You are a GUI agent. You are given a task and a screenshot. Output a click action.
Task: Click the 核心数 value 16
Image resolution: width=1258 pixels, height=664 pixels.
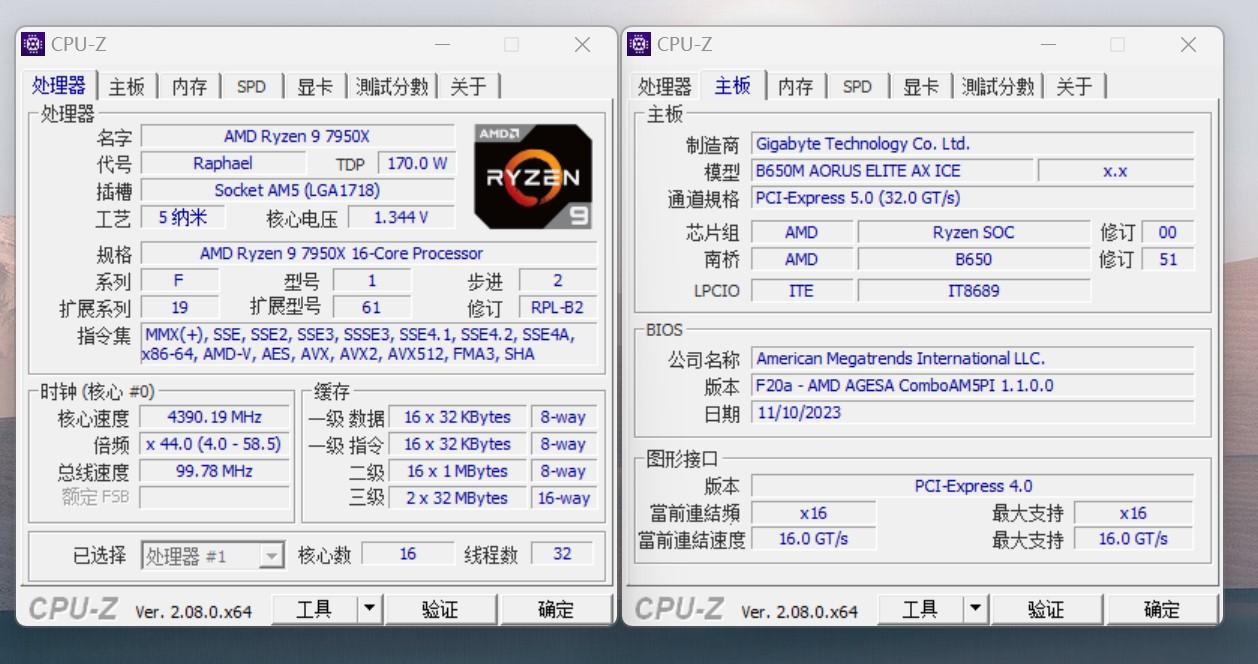(408, 554)
